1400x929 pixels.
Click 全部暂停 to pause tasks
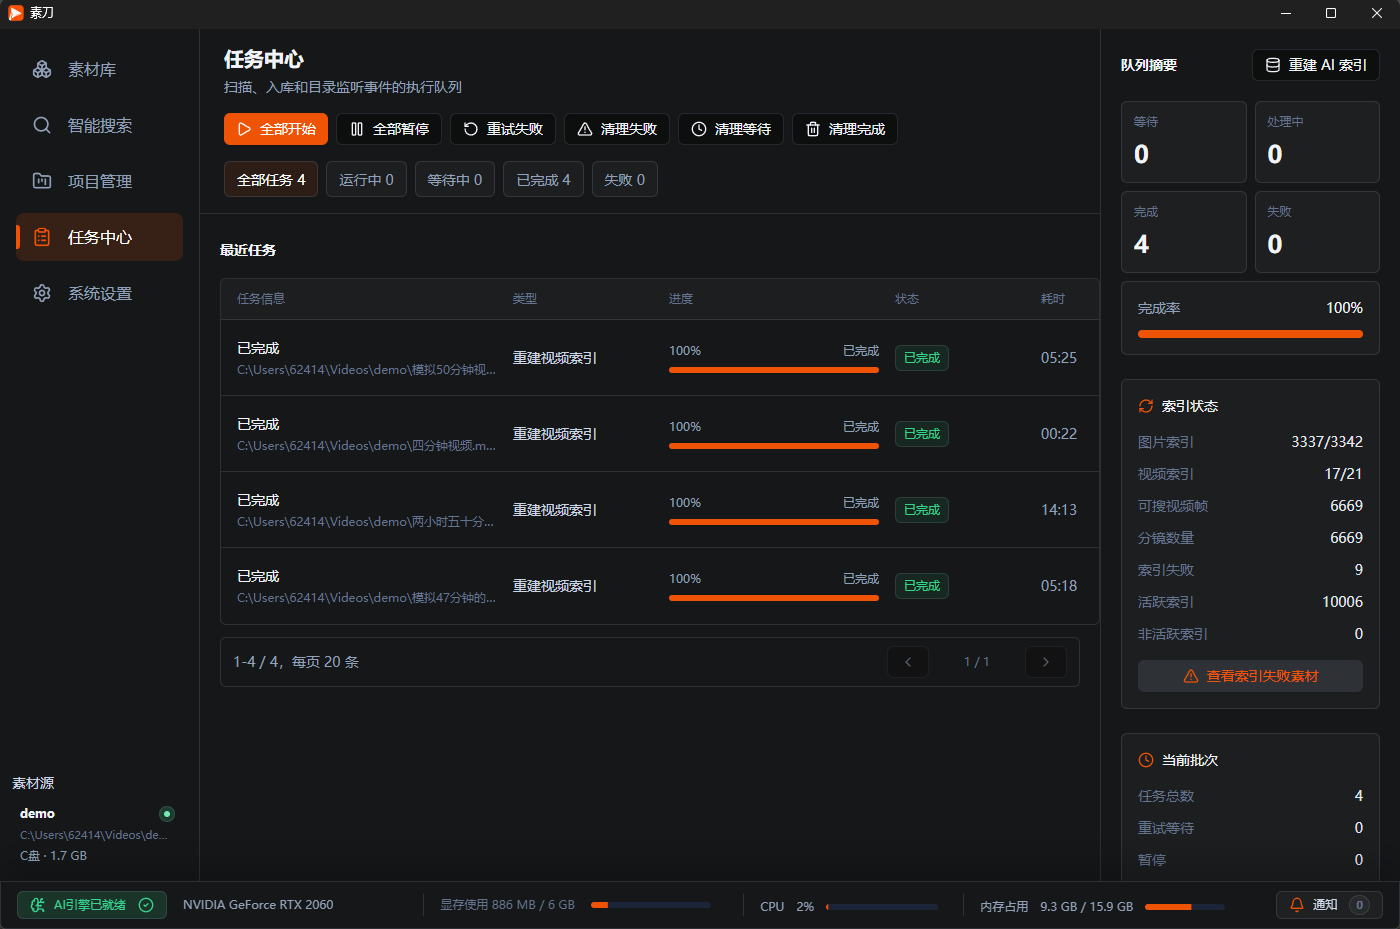389,129
